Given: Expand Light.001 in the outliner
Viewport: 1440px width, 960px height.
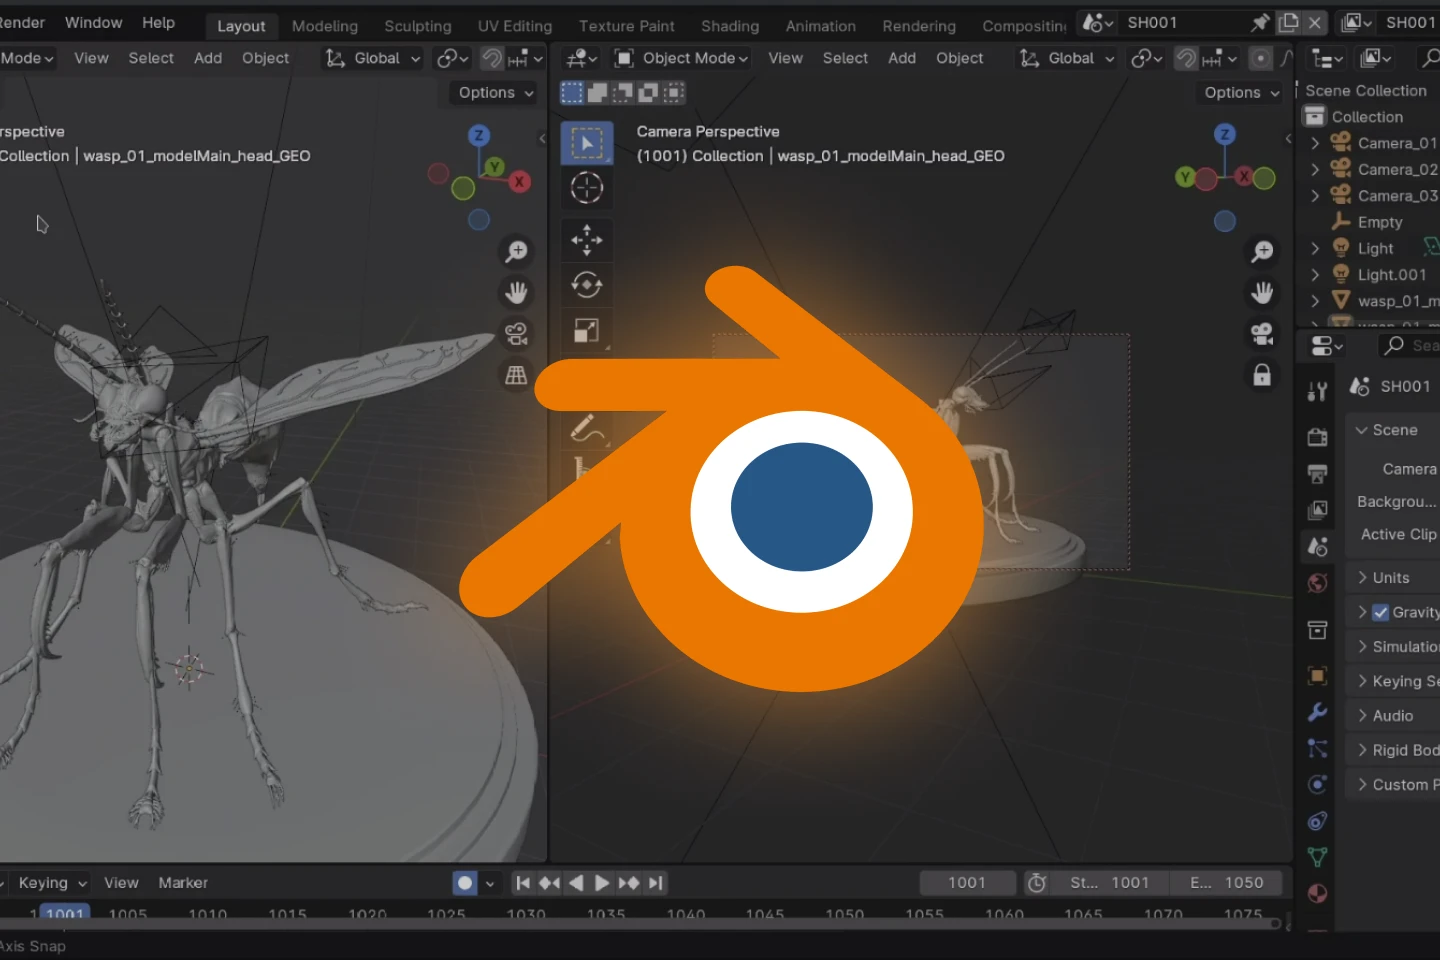Looking at the screenshot, I should [1315, 275].
